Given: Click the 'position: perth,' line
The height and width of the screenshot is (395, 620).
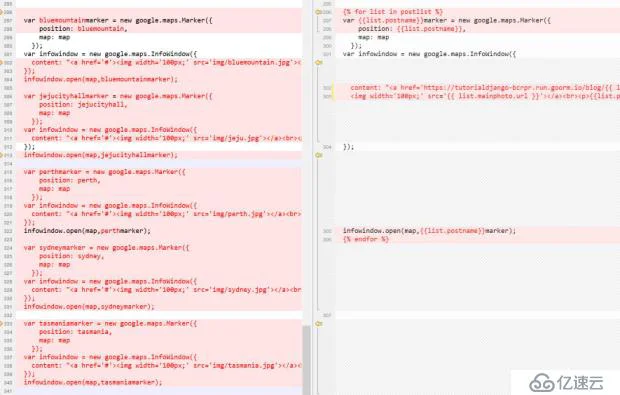Looking at the screenshot, I should point(70,180).
